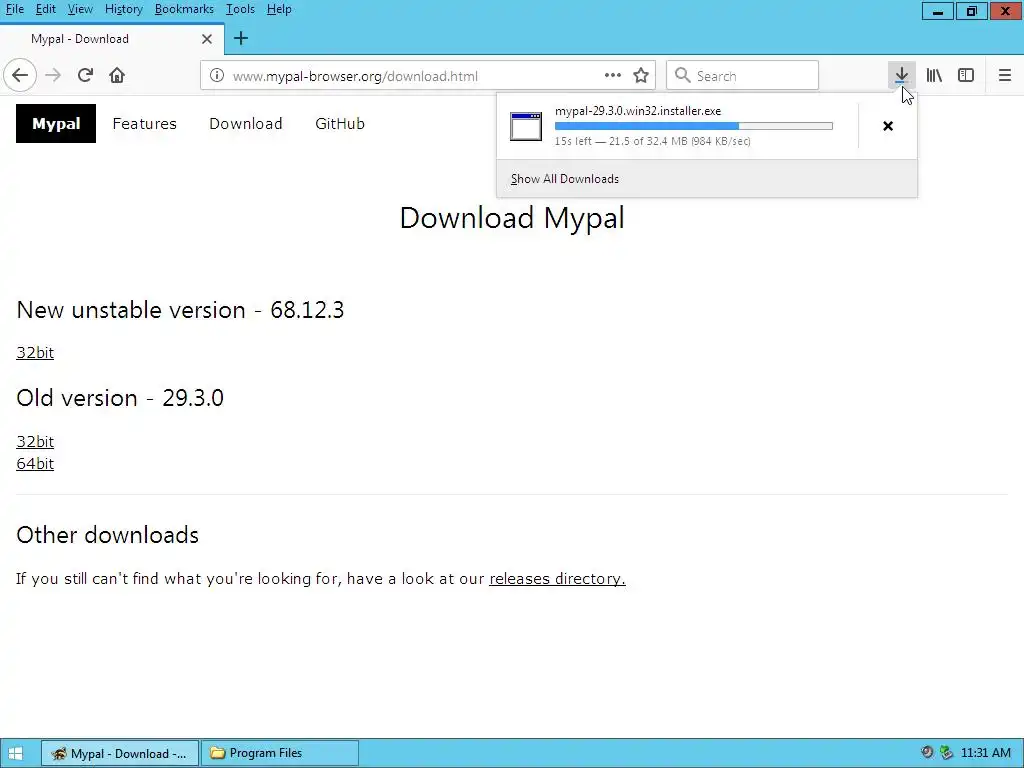Open the Help menu
Screen dimensions: 1024x768
click(279, 9)
